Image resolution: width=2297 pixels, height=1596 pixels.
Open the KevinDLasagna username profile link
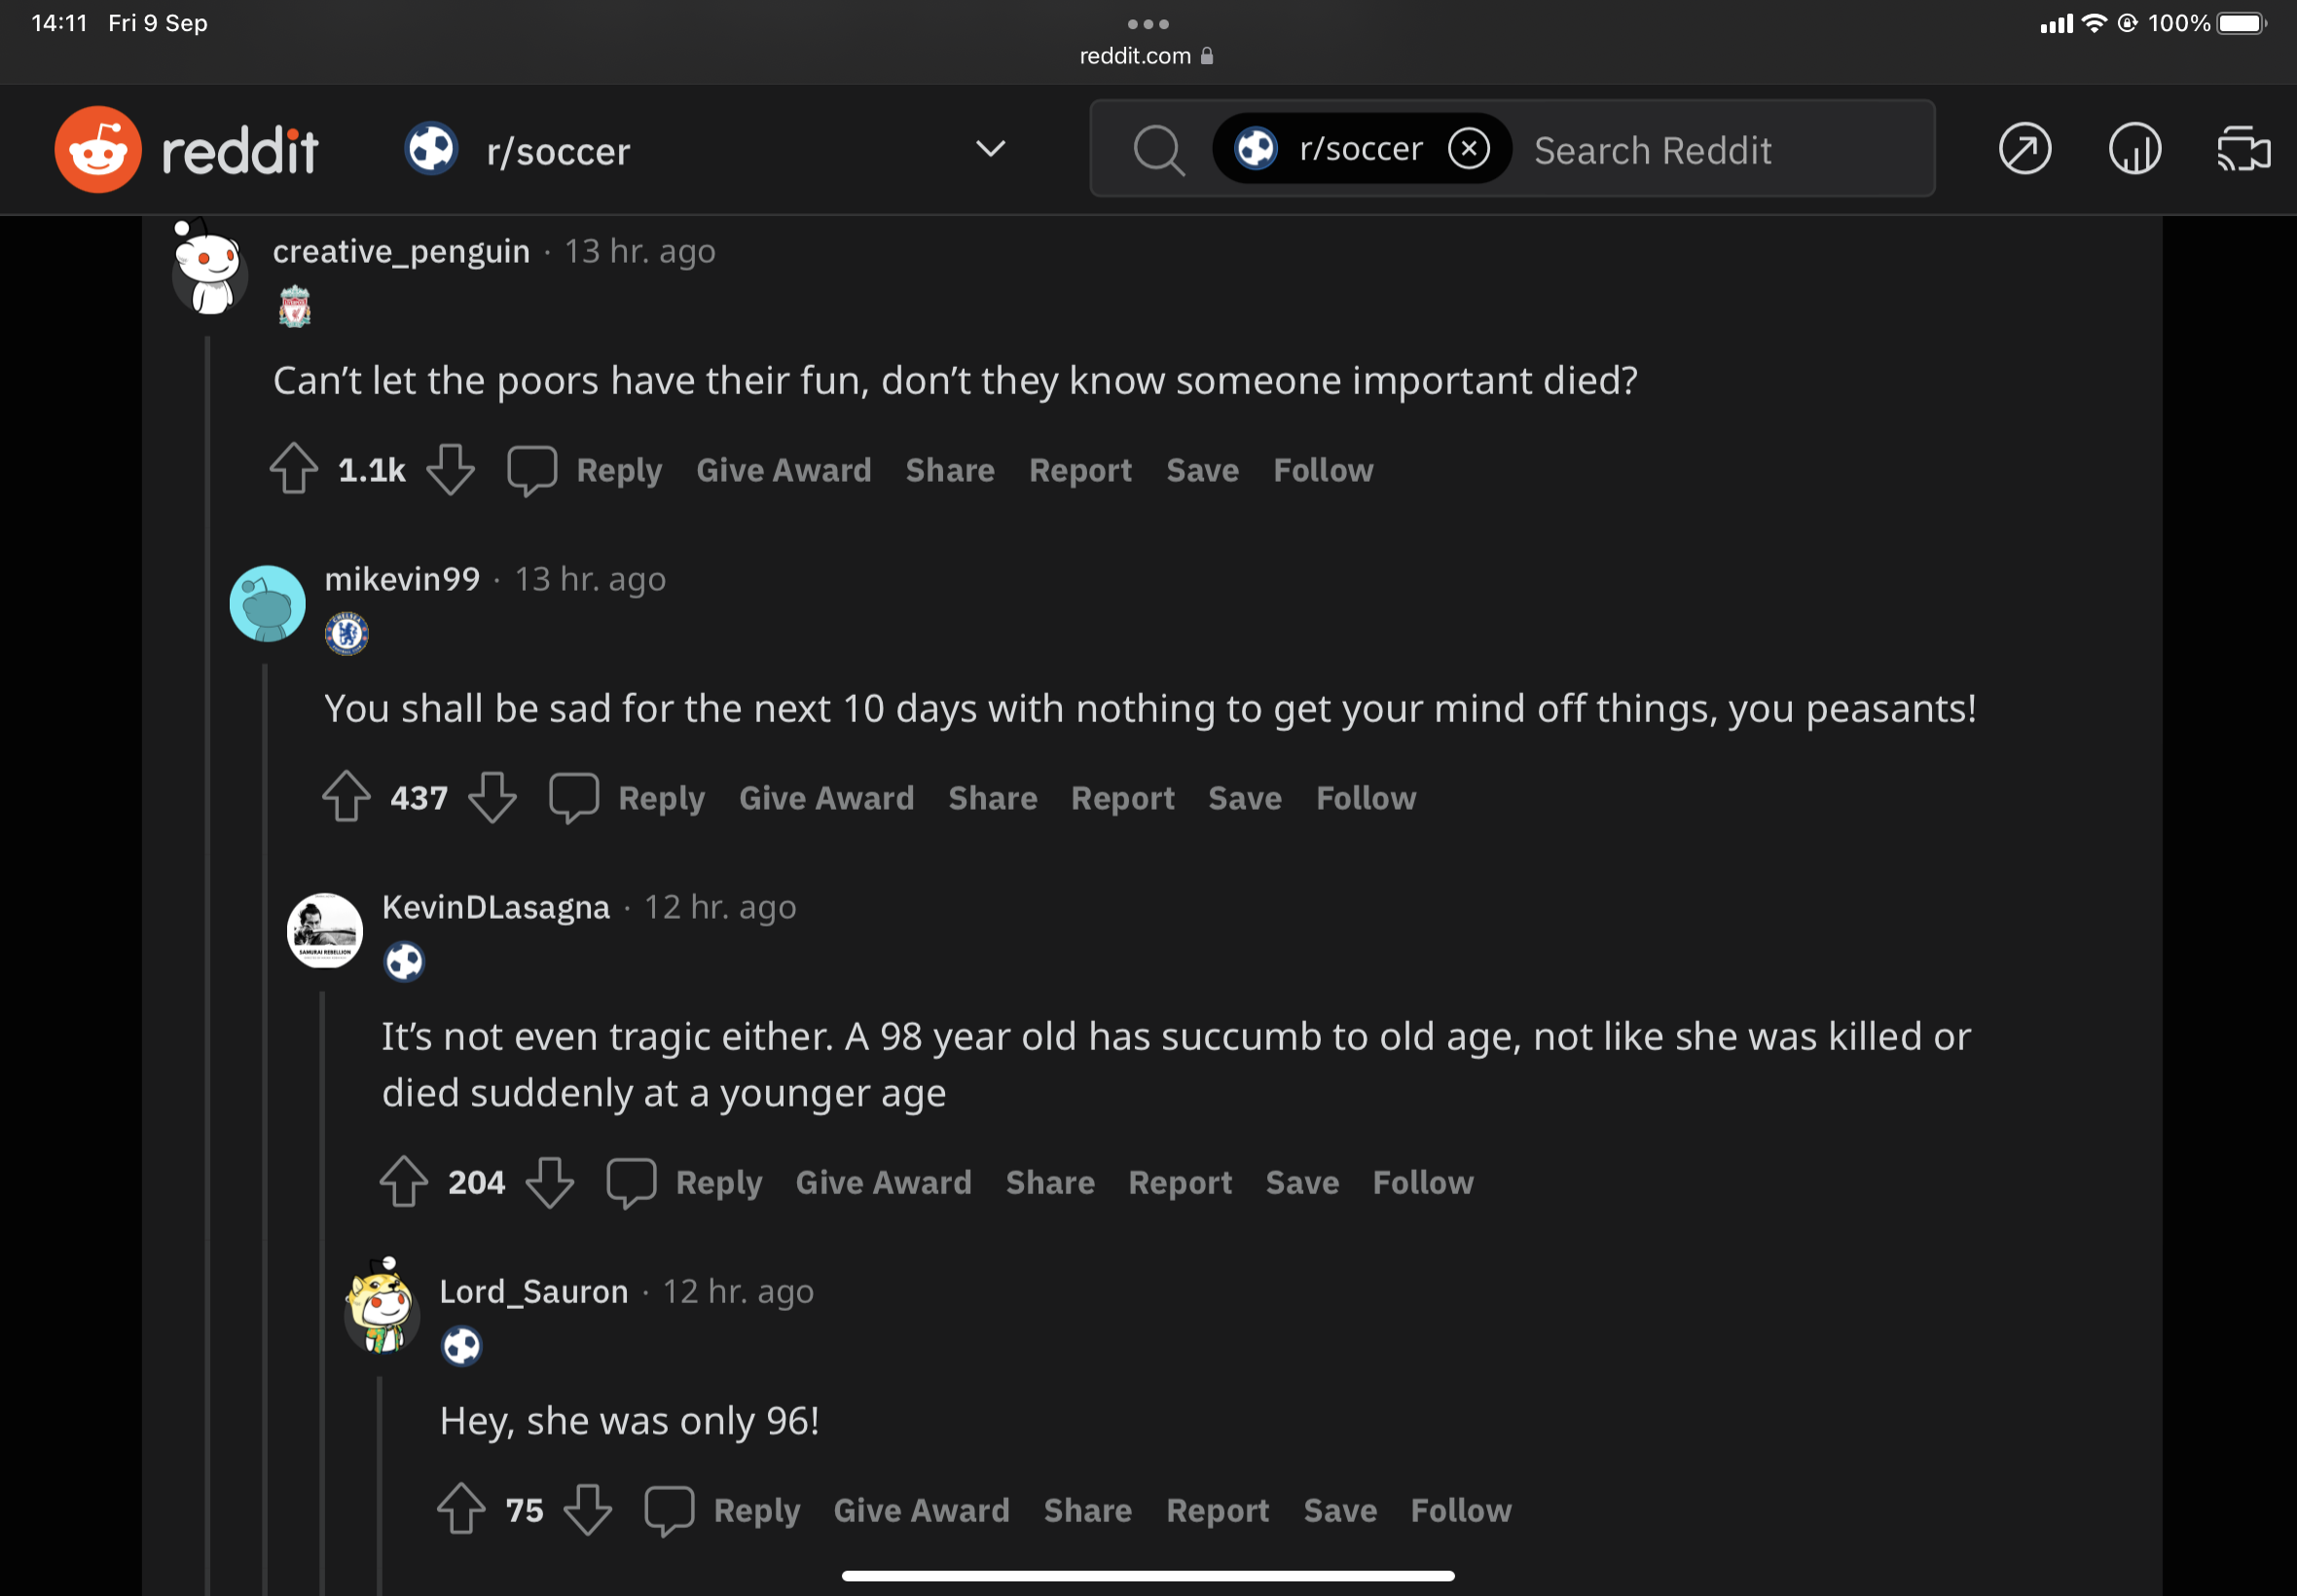click(x=495, y=907)
